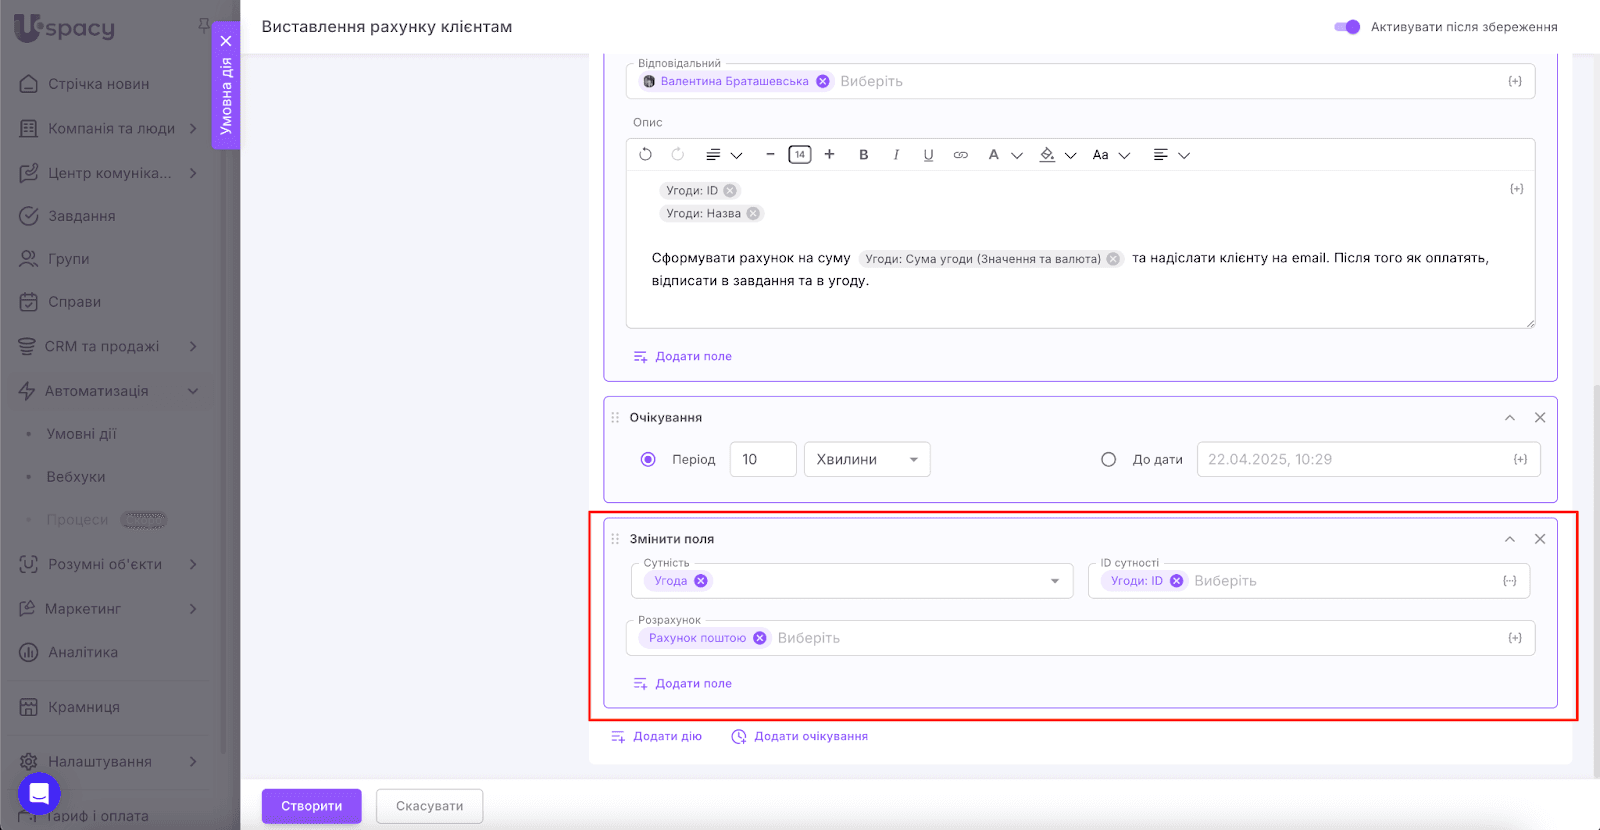
Task: Increase font size with plus icon
Action: click(x=829, y=155)
